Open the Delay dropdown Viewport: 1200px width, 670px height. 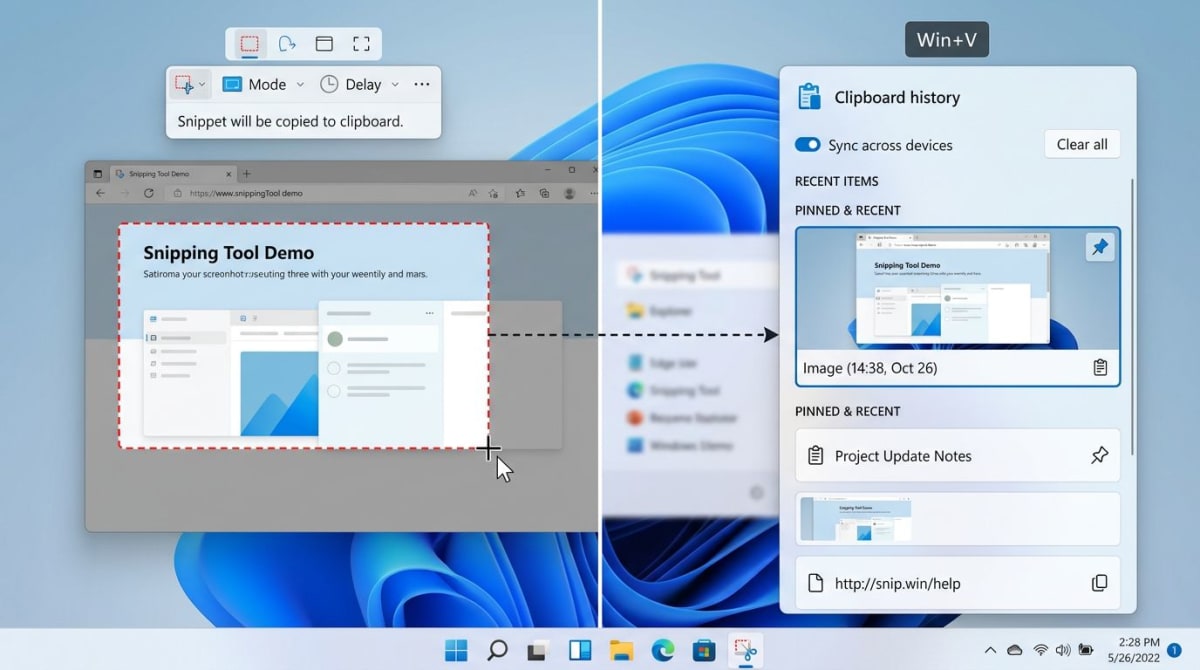[359, 84]
